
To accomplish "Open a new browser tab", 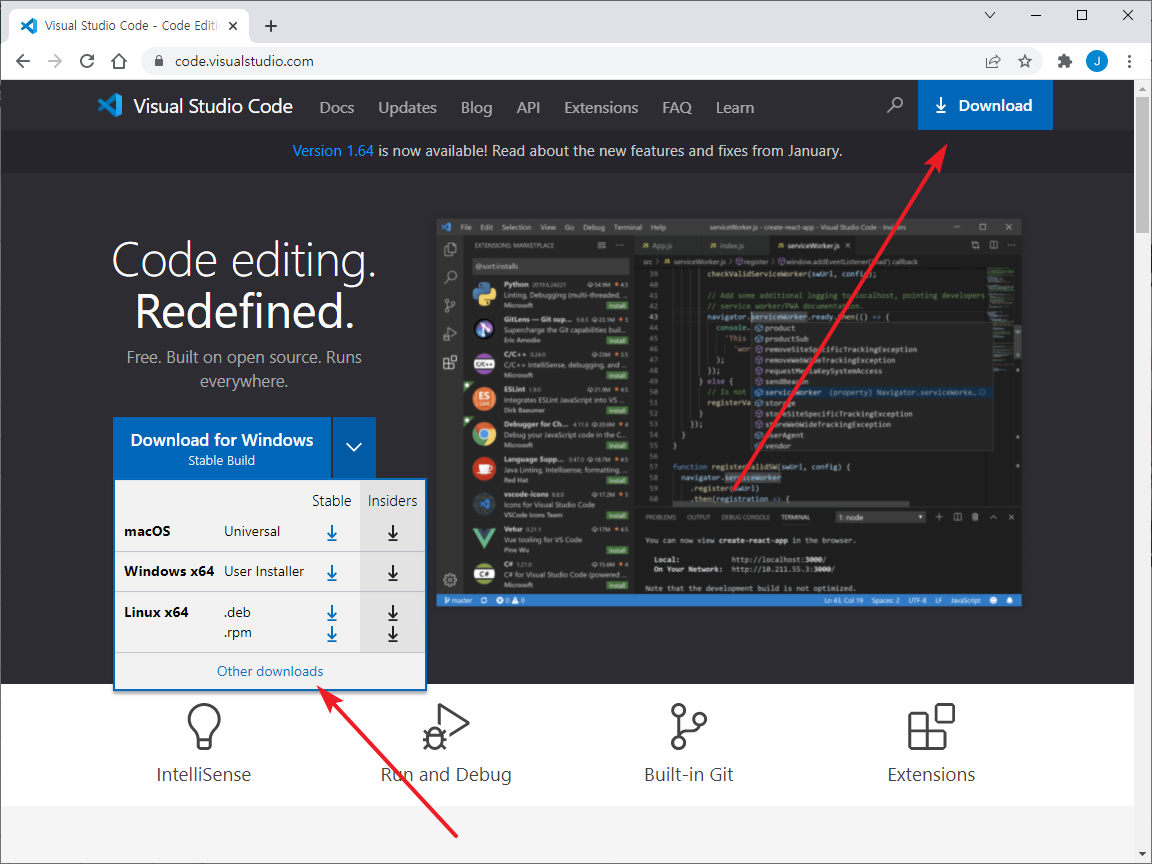I will pos(271,26).
